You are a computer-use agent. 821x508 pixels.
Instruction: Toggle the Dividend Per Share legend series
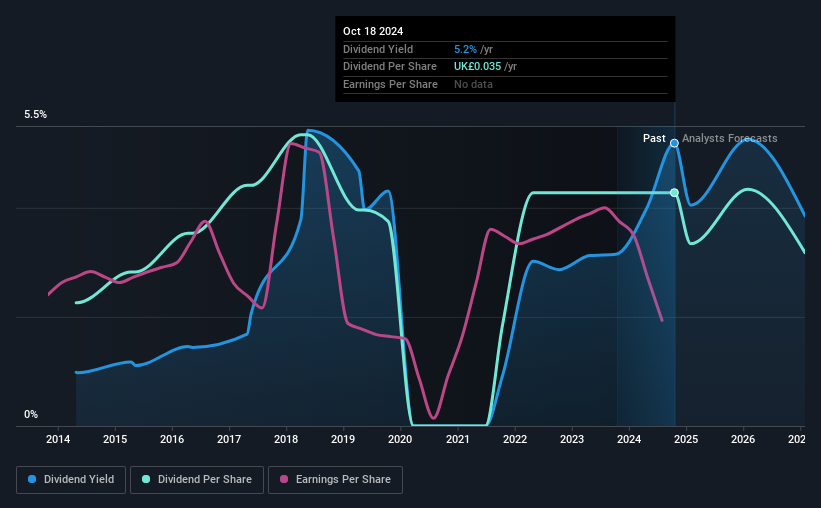point(197,480)
